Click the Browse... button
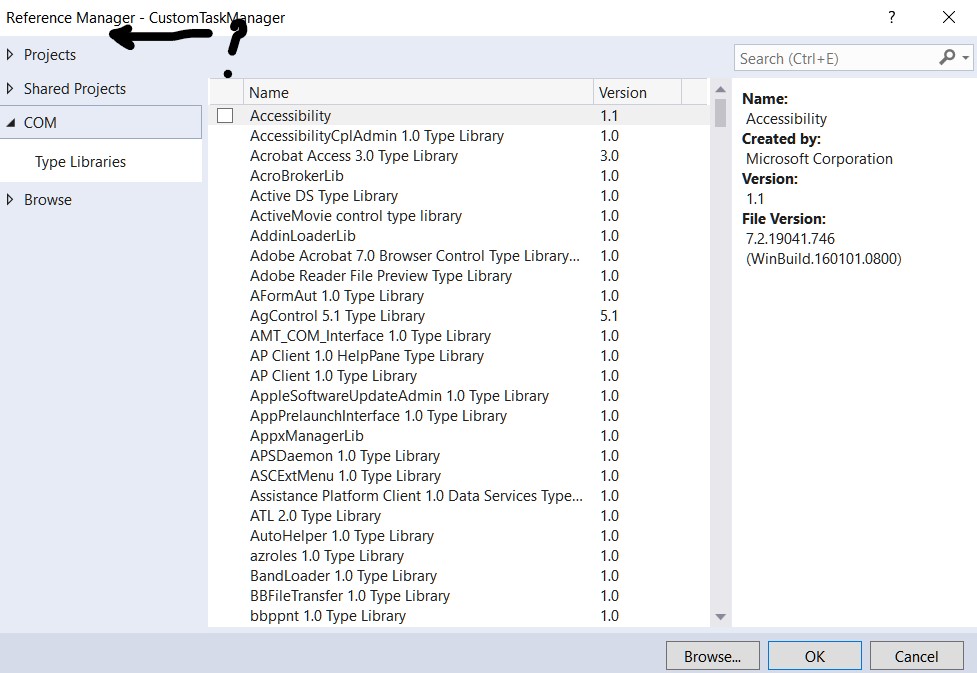 (x=712, y=655)
